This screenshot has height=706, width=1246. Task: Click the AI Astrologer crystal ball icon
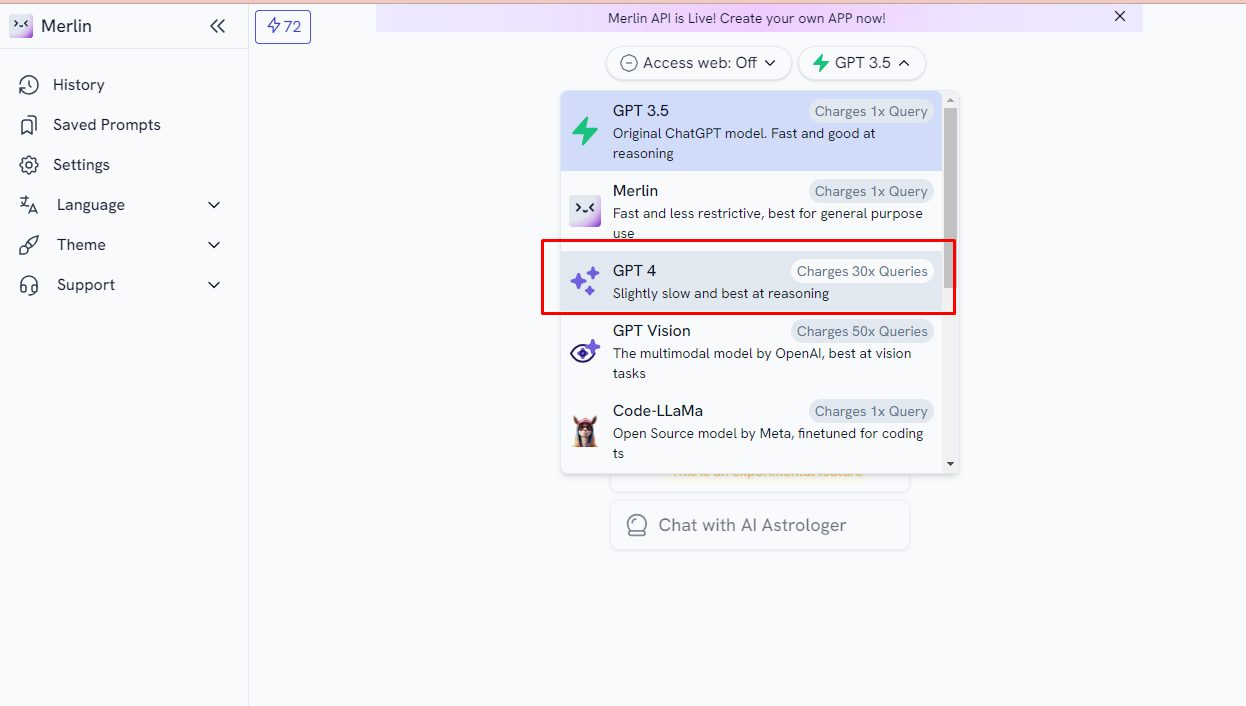tap(637, 525)
